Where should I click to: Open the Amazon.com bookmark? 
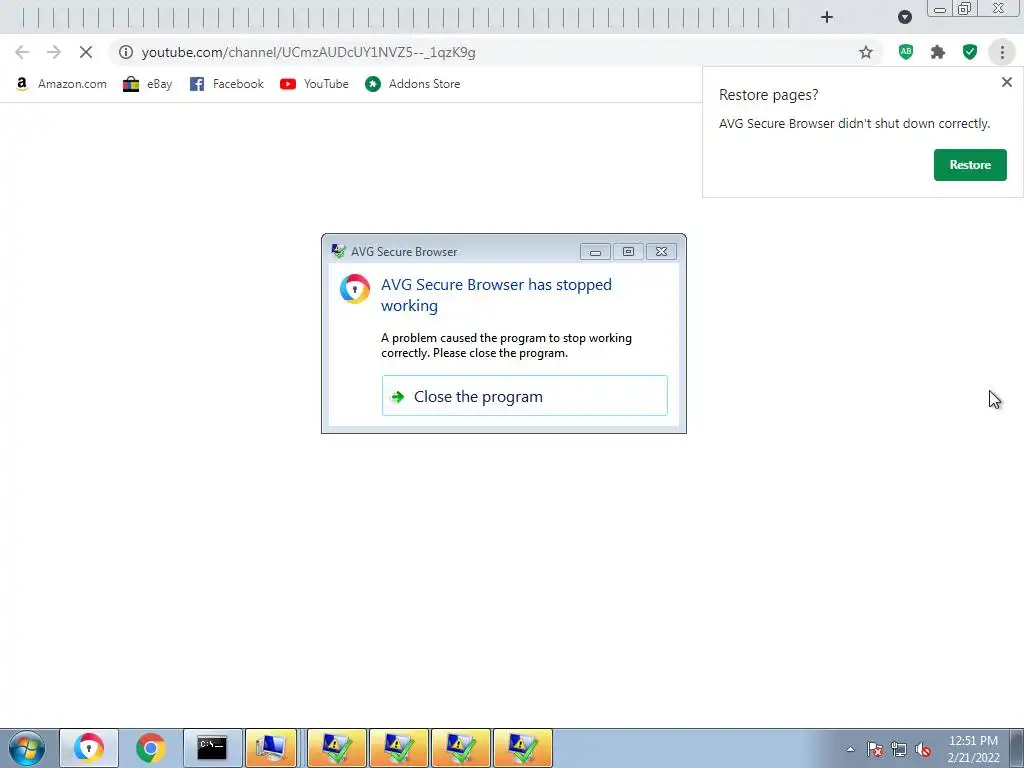tap(61, 84)
